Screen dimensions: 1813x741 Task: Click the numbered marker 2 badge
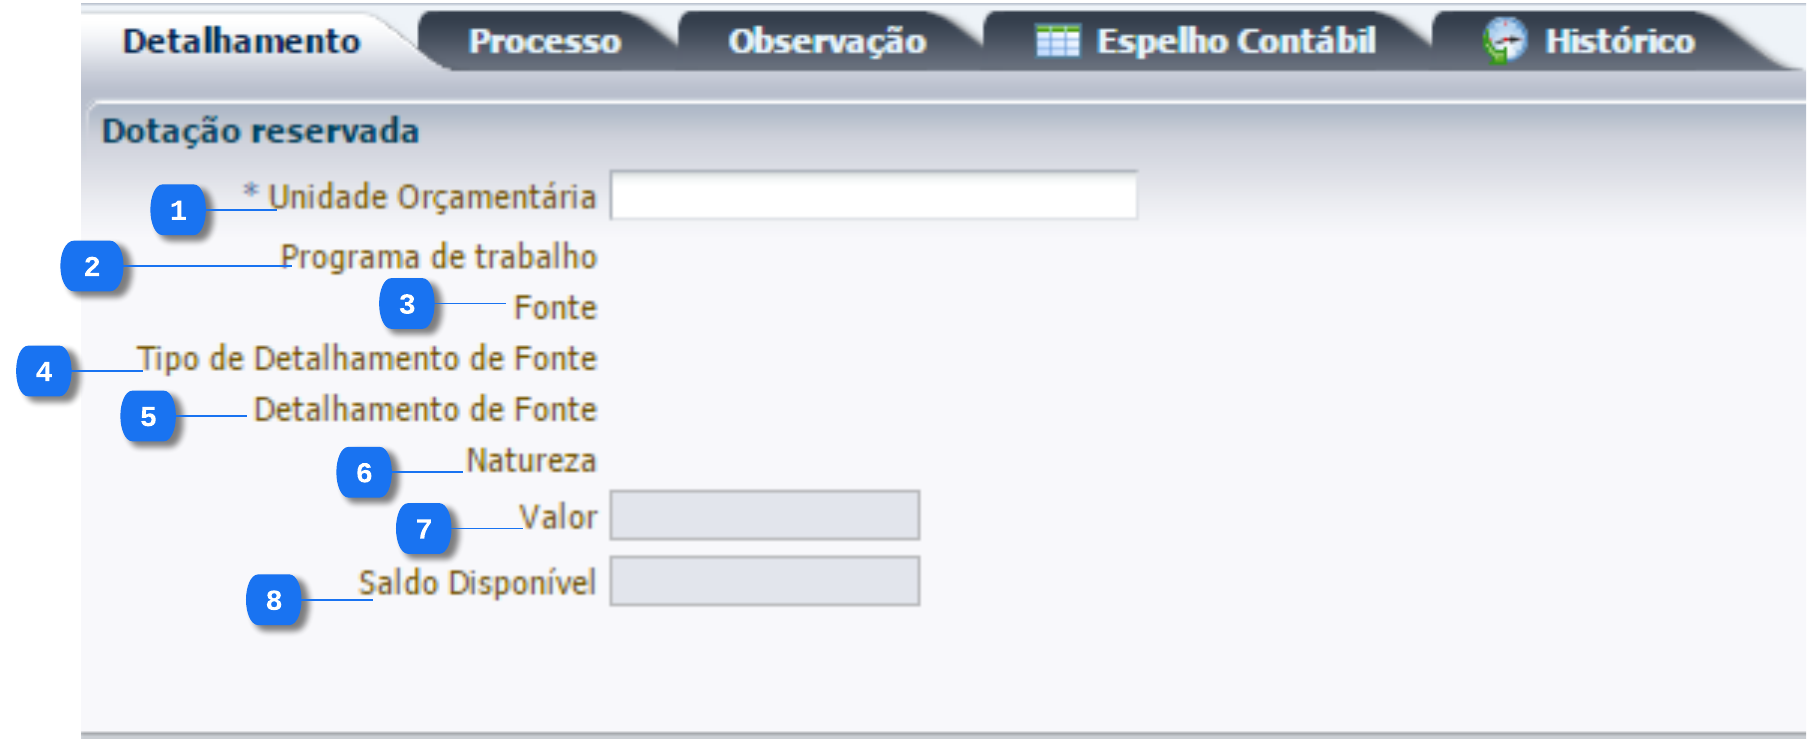92,266
